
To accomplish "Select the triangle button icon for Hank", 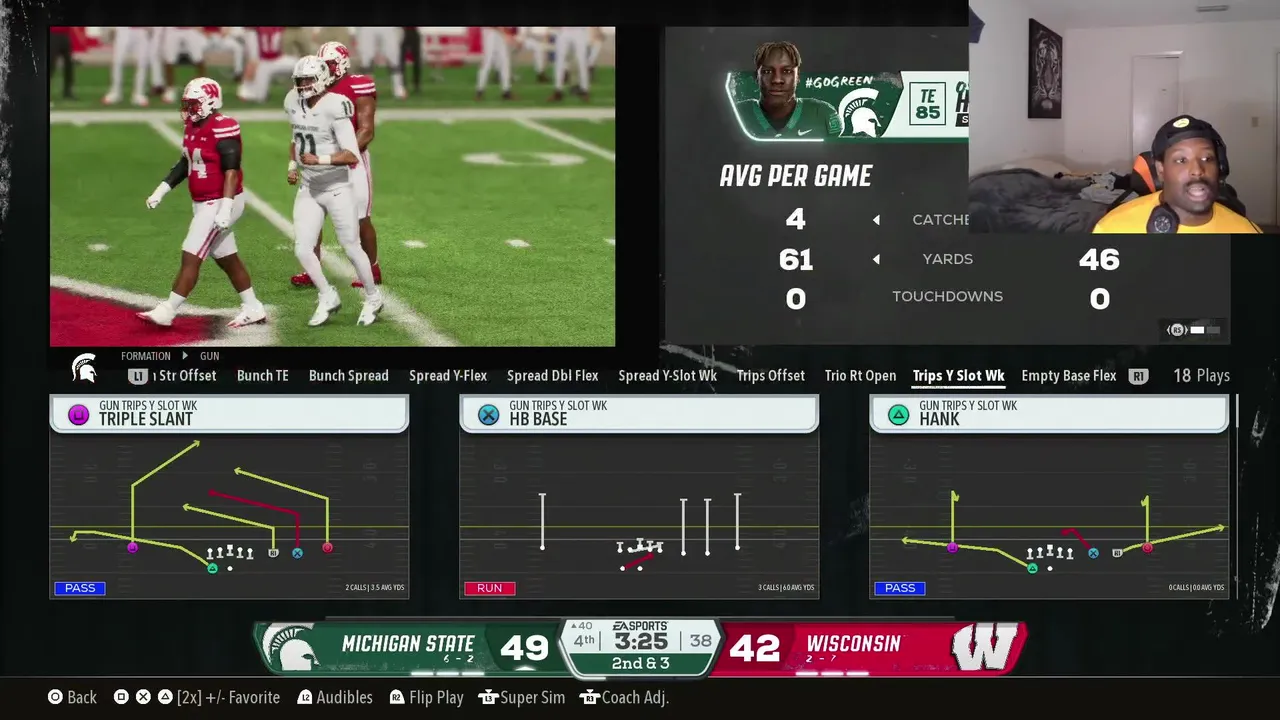I will point(898,415).
